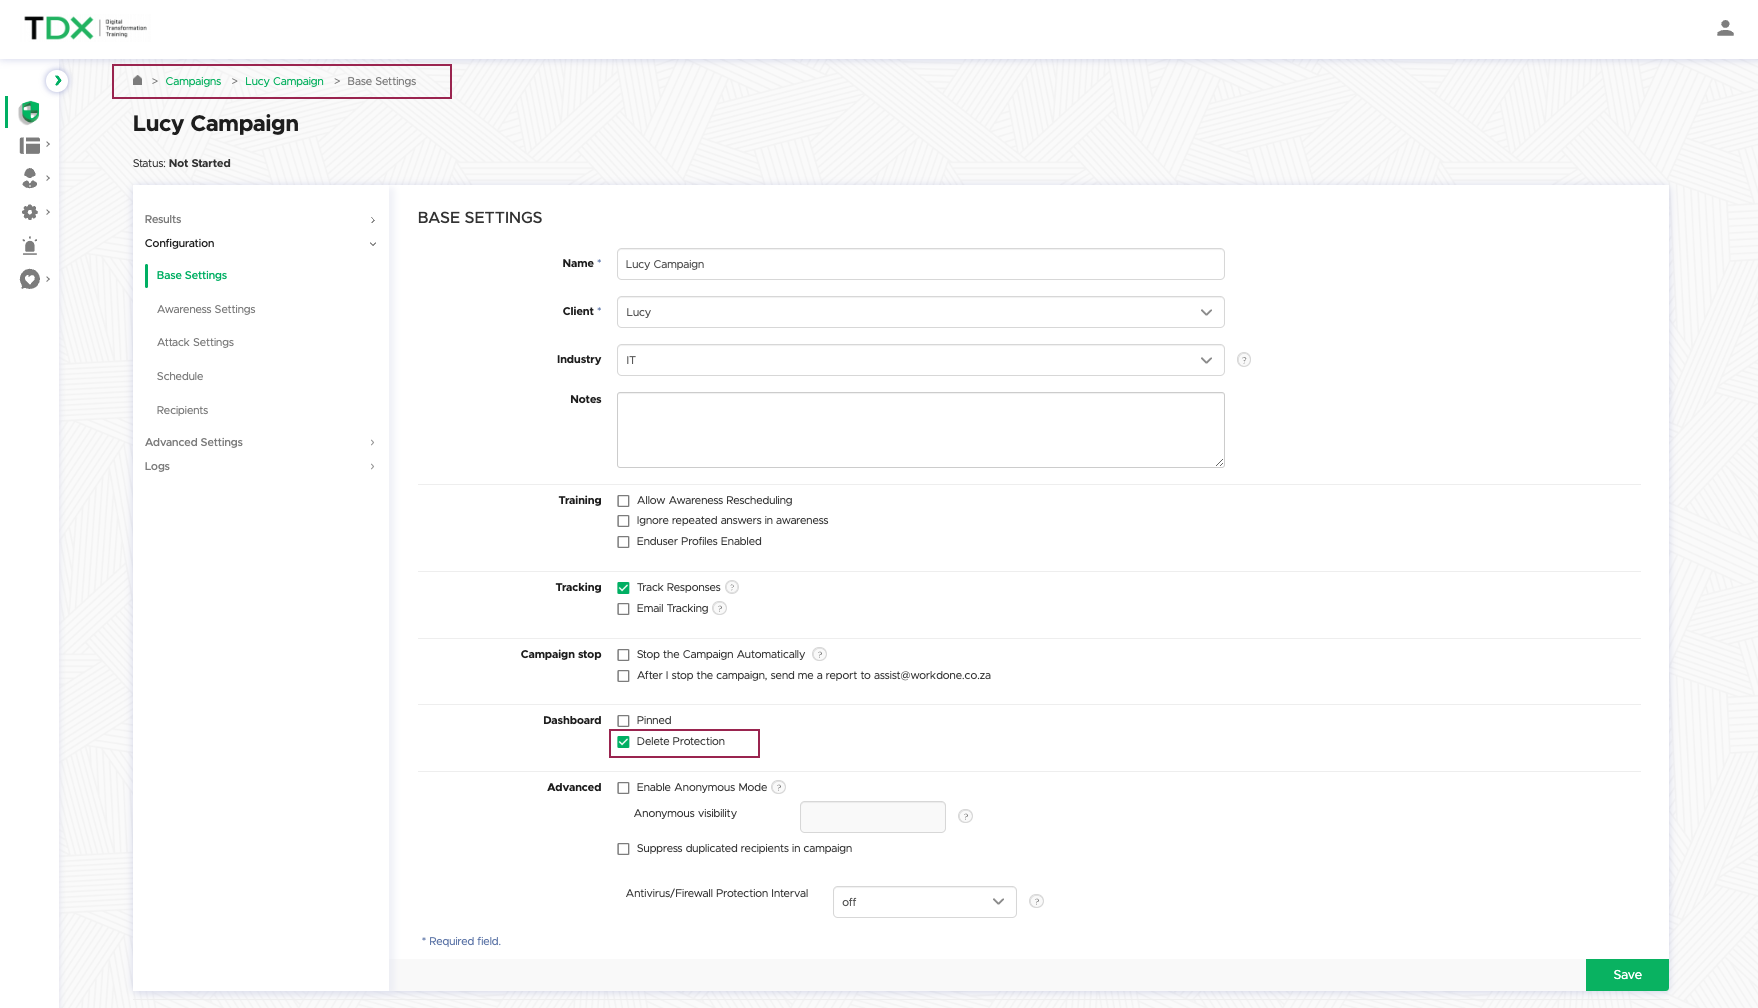Show help for Anonymous visibility
The image size is (1758, 1008).
coord(966,816)
